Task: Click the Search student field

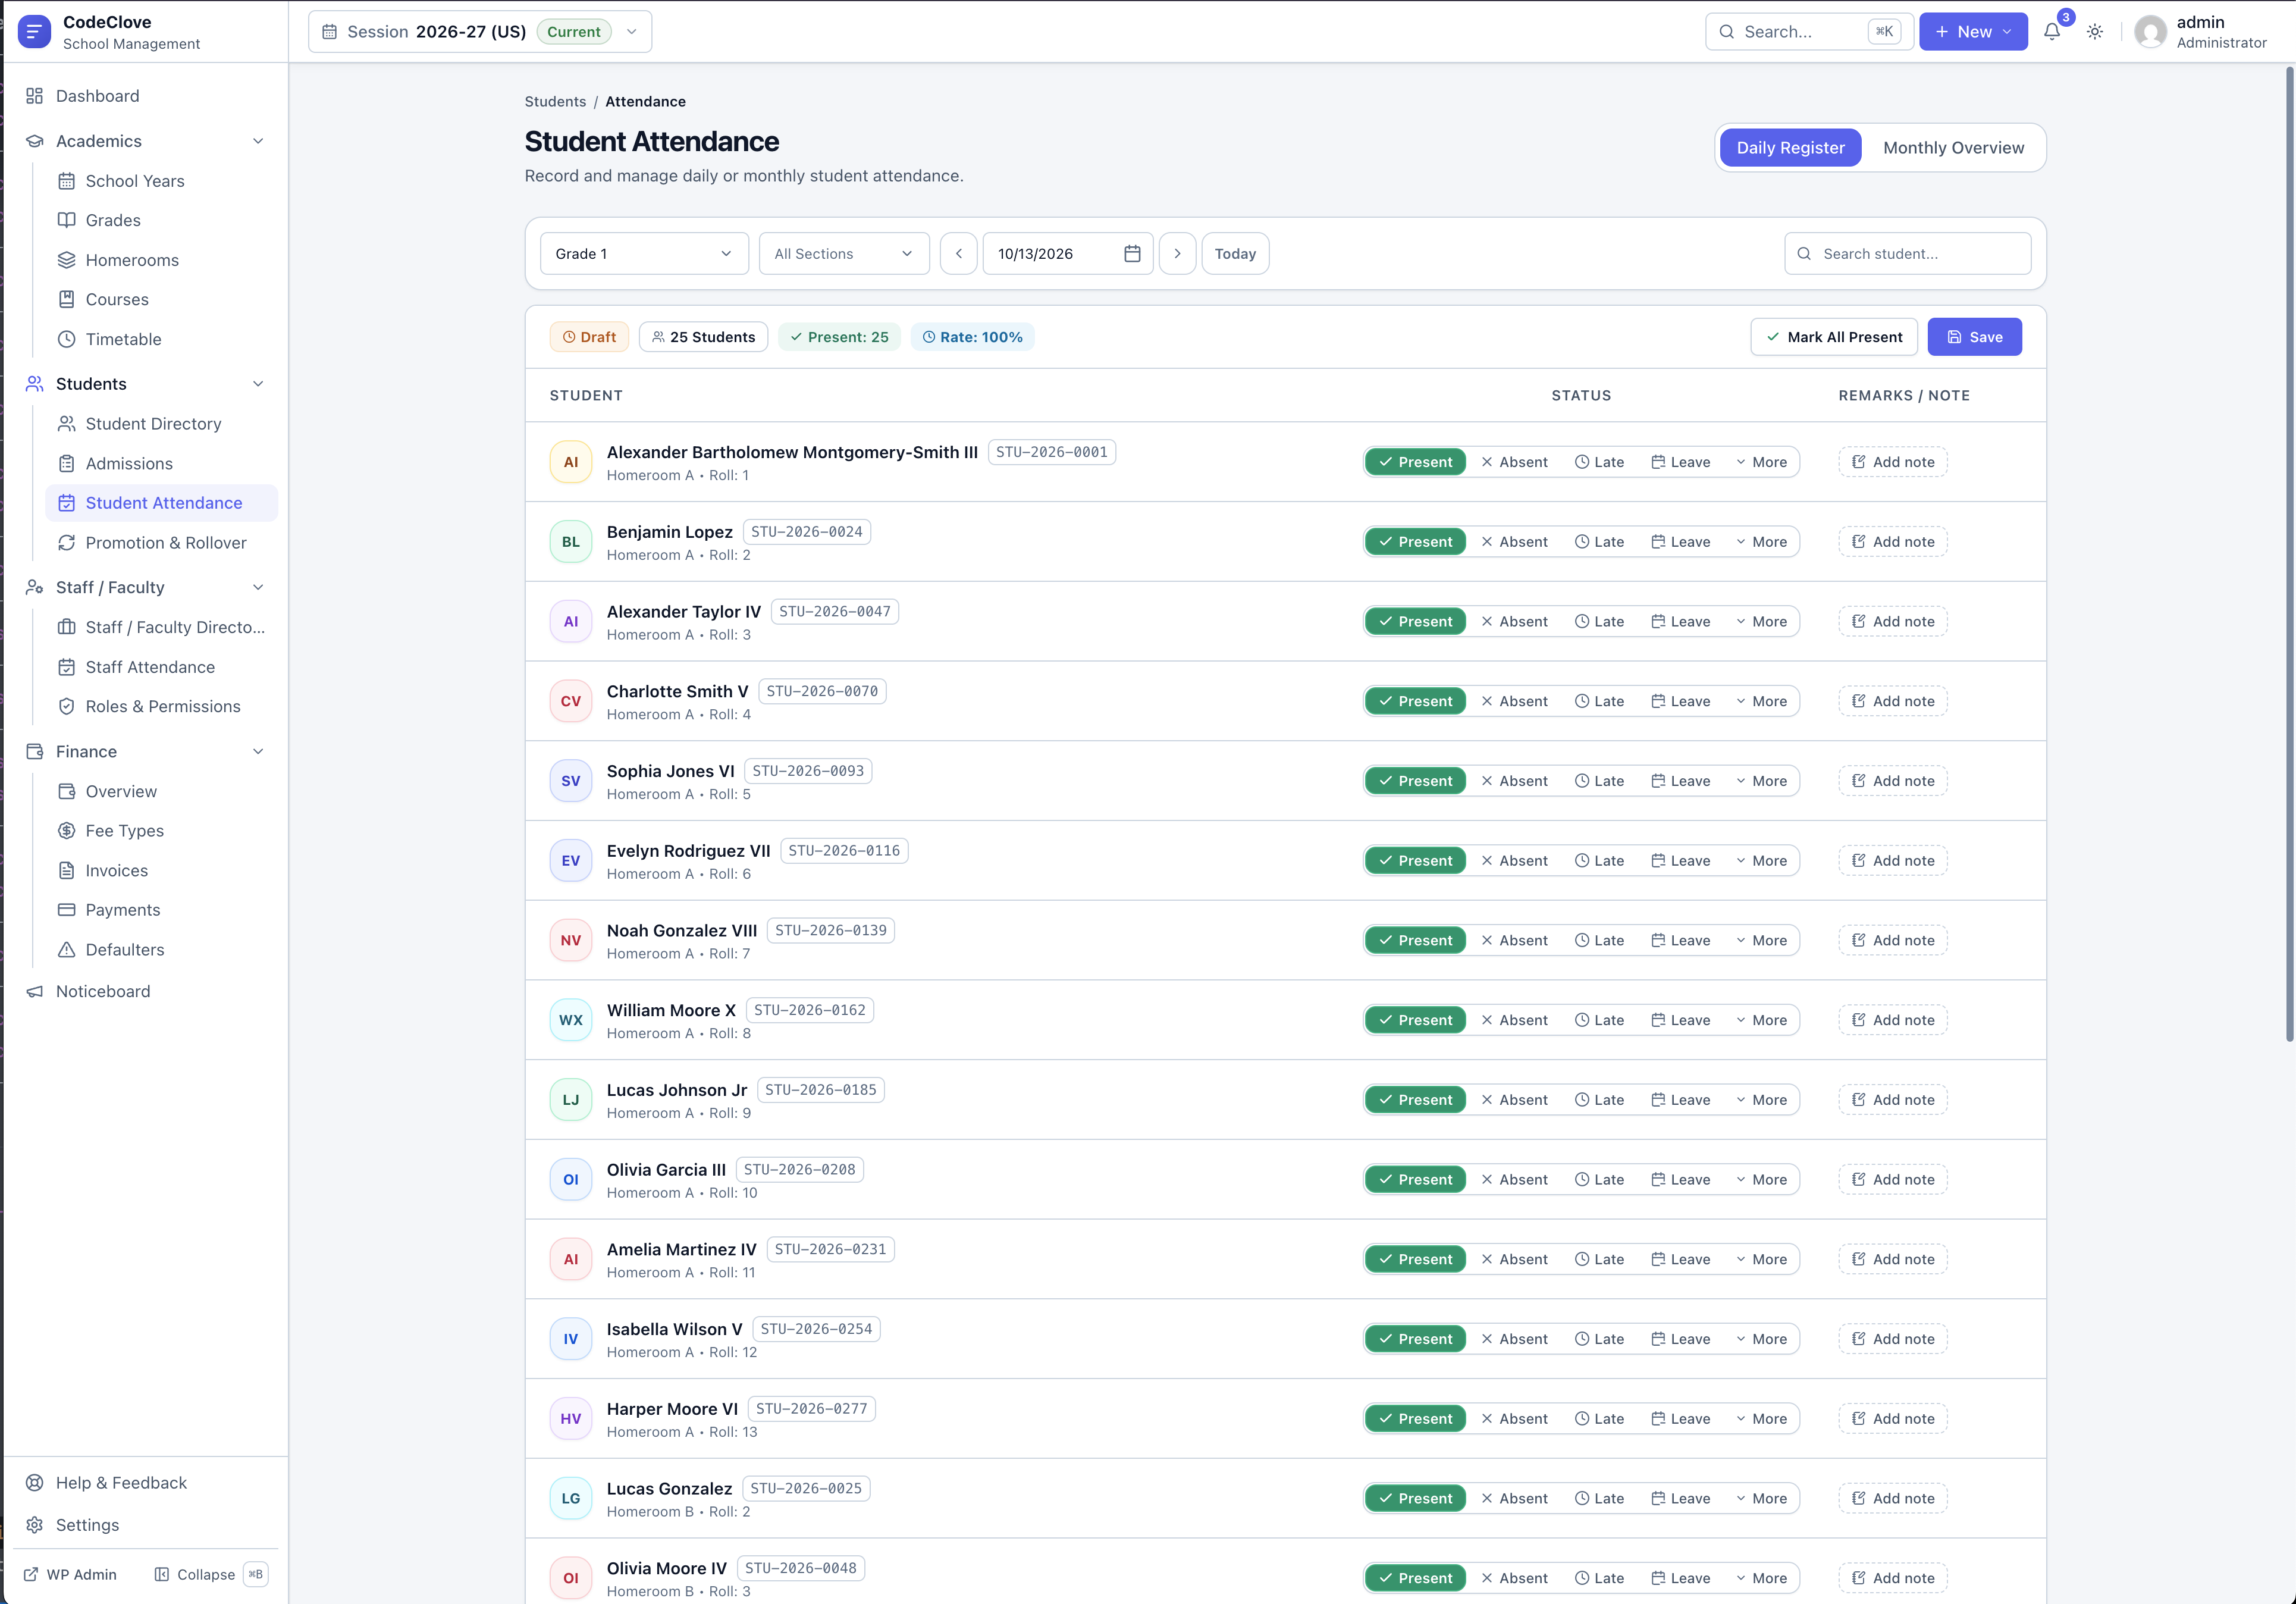Action: click(1907, 254)
